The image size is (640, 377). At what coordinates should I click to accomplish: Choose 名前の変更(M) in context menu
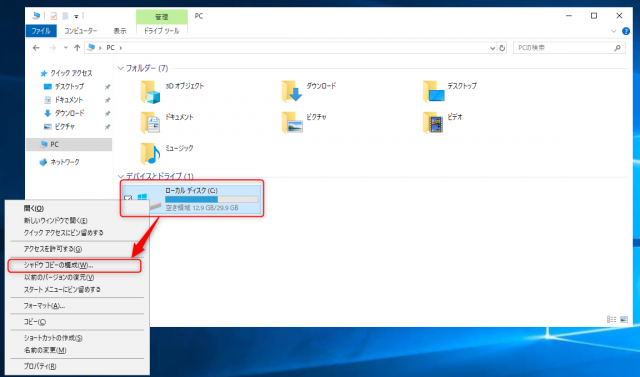[78, 350]
